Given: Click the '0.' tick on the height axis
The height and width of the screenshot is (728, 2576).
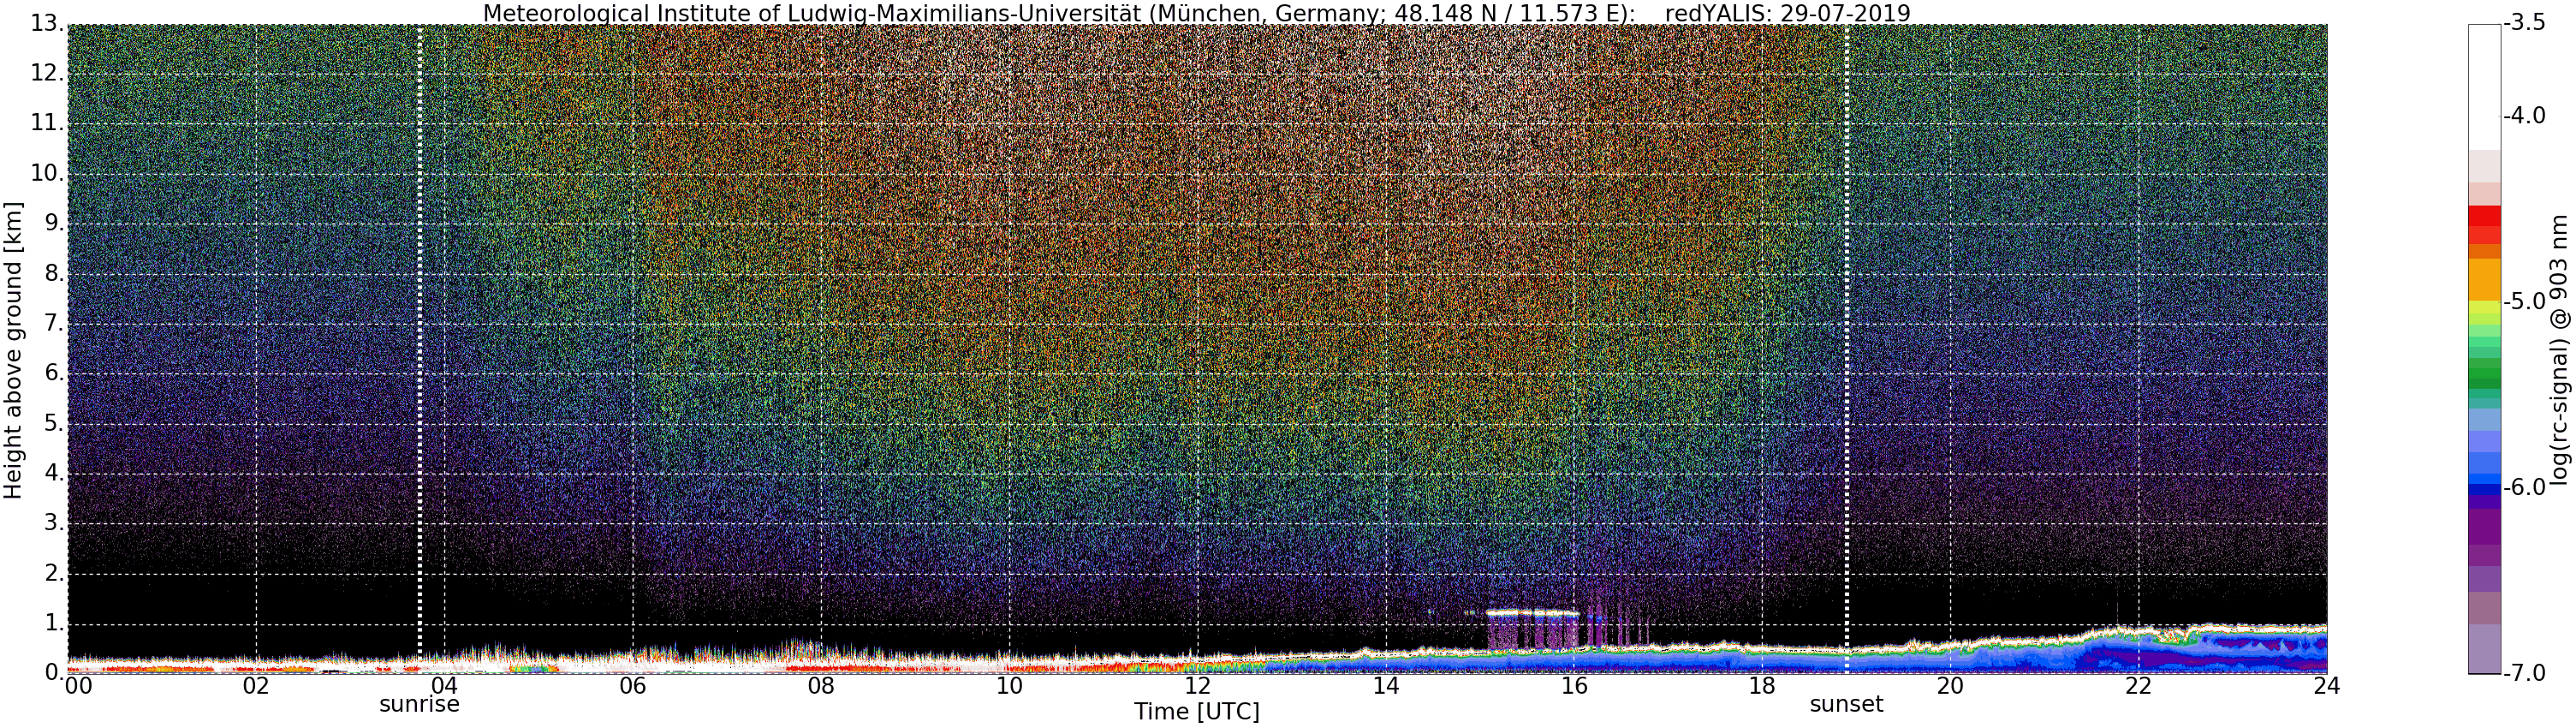Looking at the screenshot, I should [x=54, y=673].
